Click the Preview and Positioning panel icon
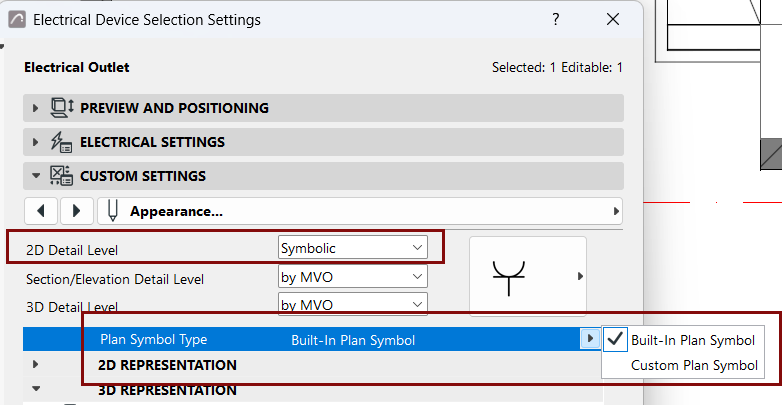The width and height of the screenshot is (782, 405). (x=62, y=108)
